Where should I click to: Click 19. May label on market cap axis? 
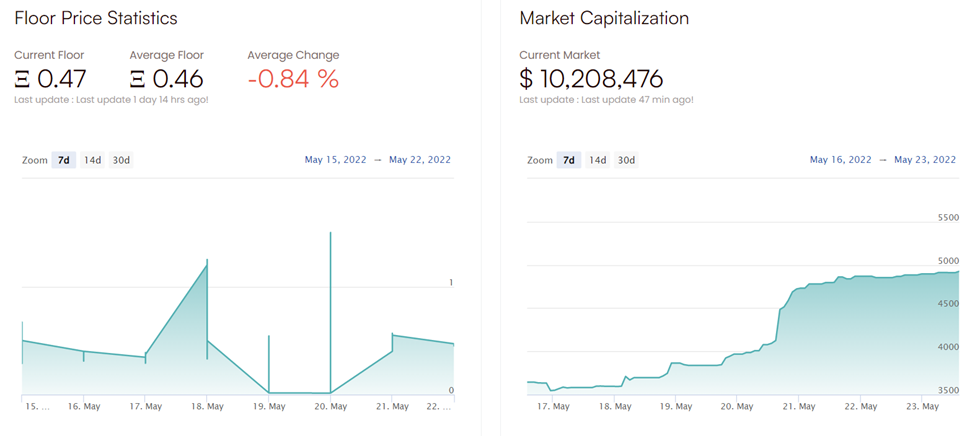[x=675, y=406]
